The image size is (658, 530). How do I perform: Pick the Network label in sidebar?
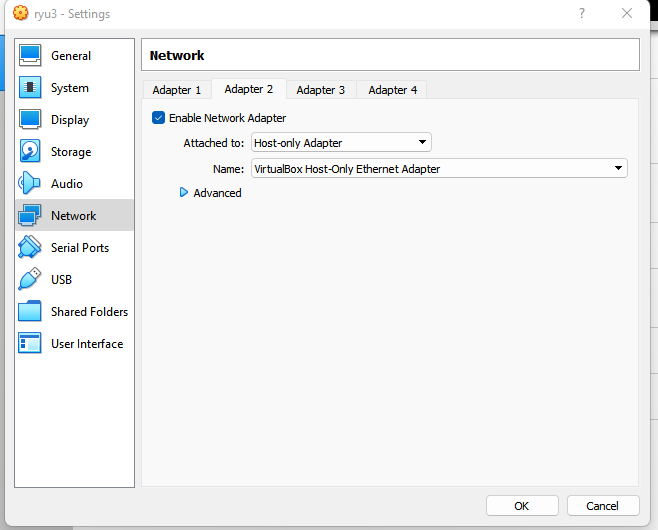(73, 216)
